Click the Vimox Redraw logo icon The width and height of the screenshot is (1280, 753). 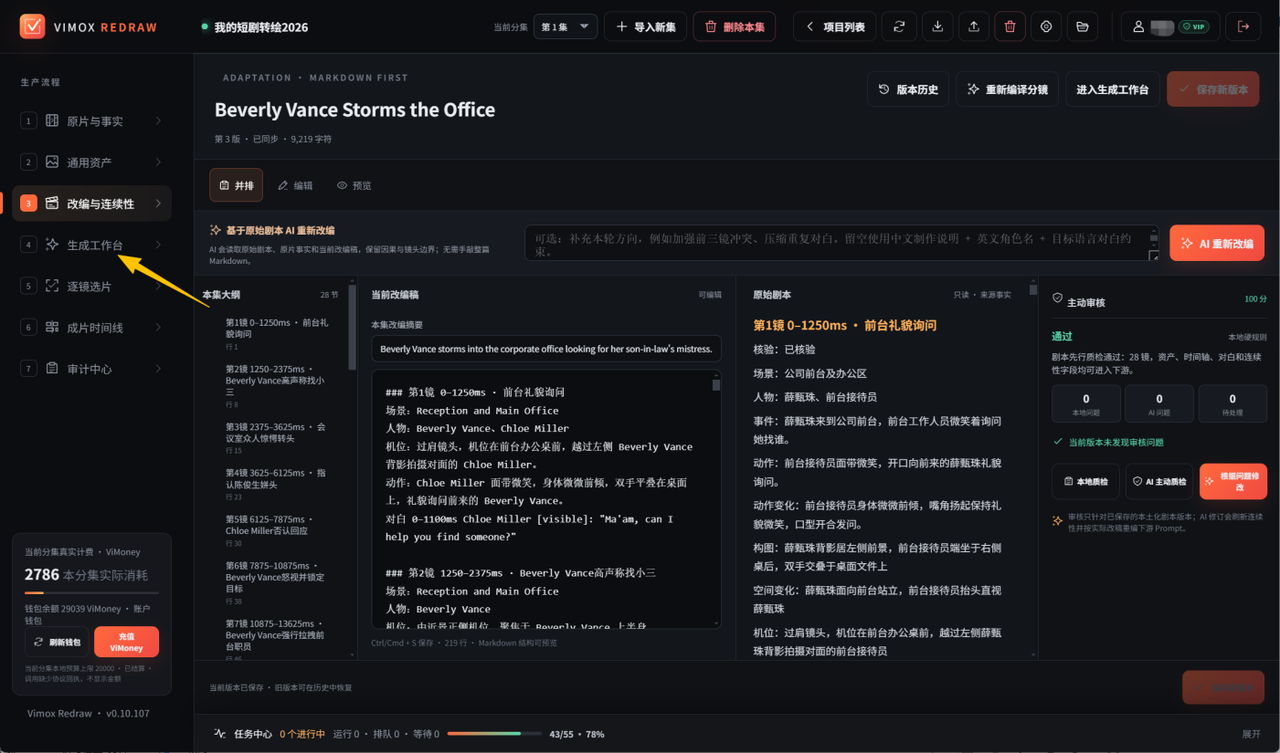point(32,26)
